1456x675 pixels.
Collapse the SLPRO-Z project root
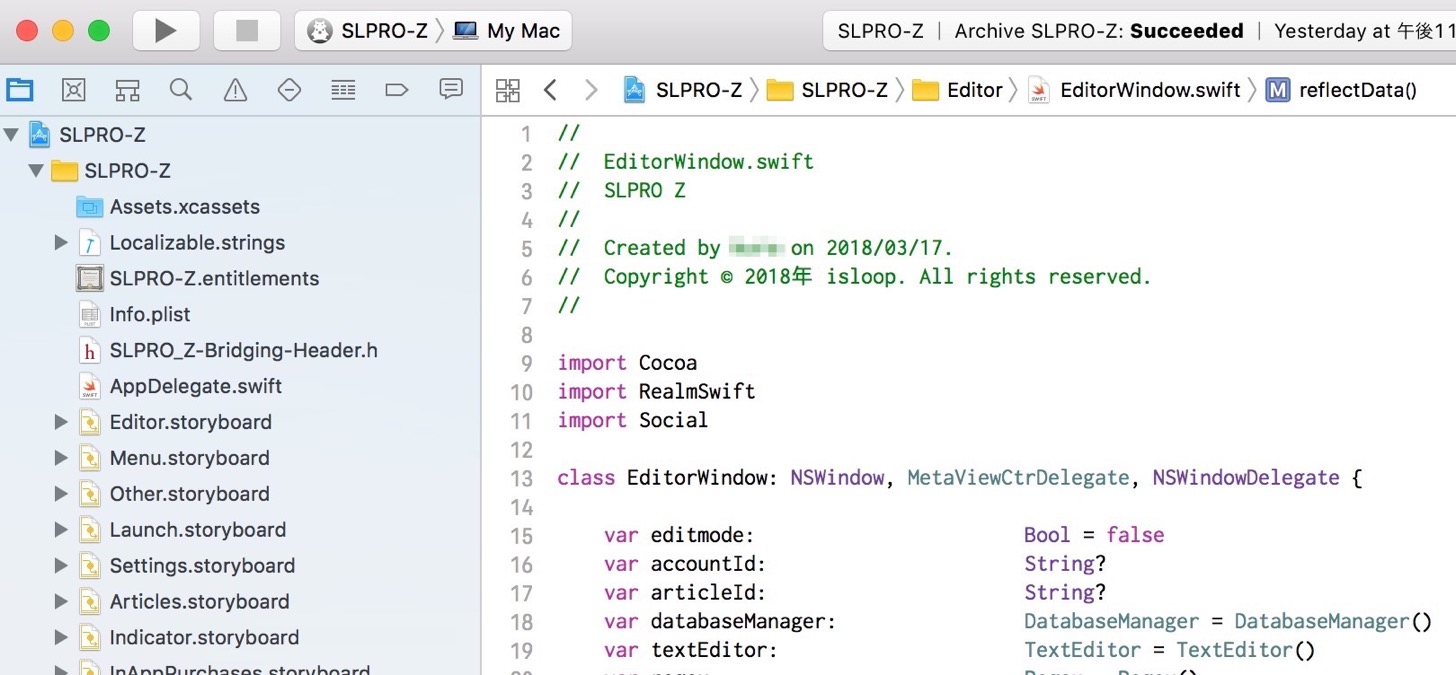pos(12,134)
